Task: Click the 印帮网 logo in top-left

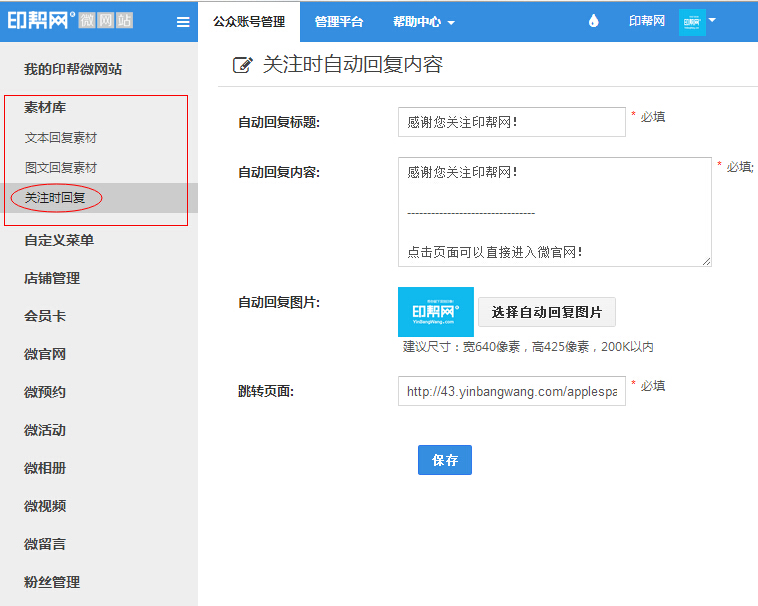Action: coord(70,21)
